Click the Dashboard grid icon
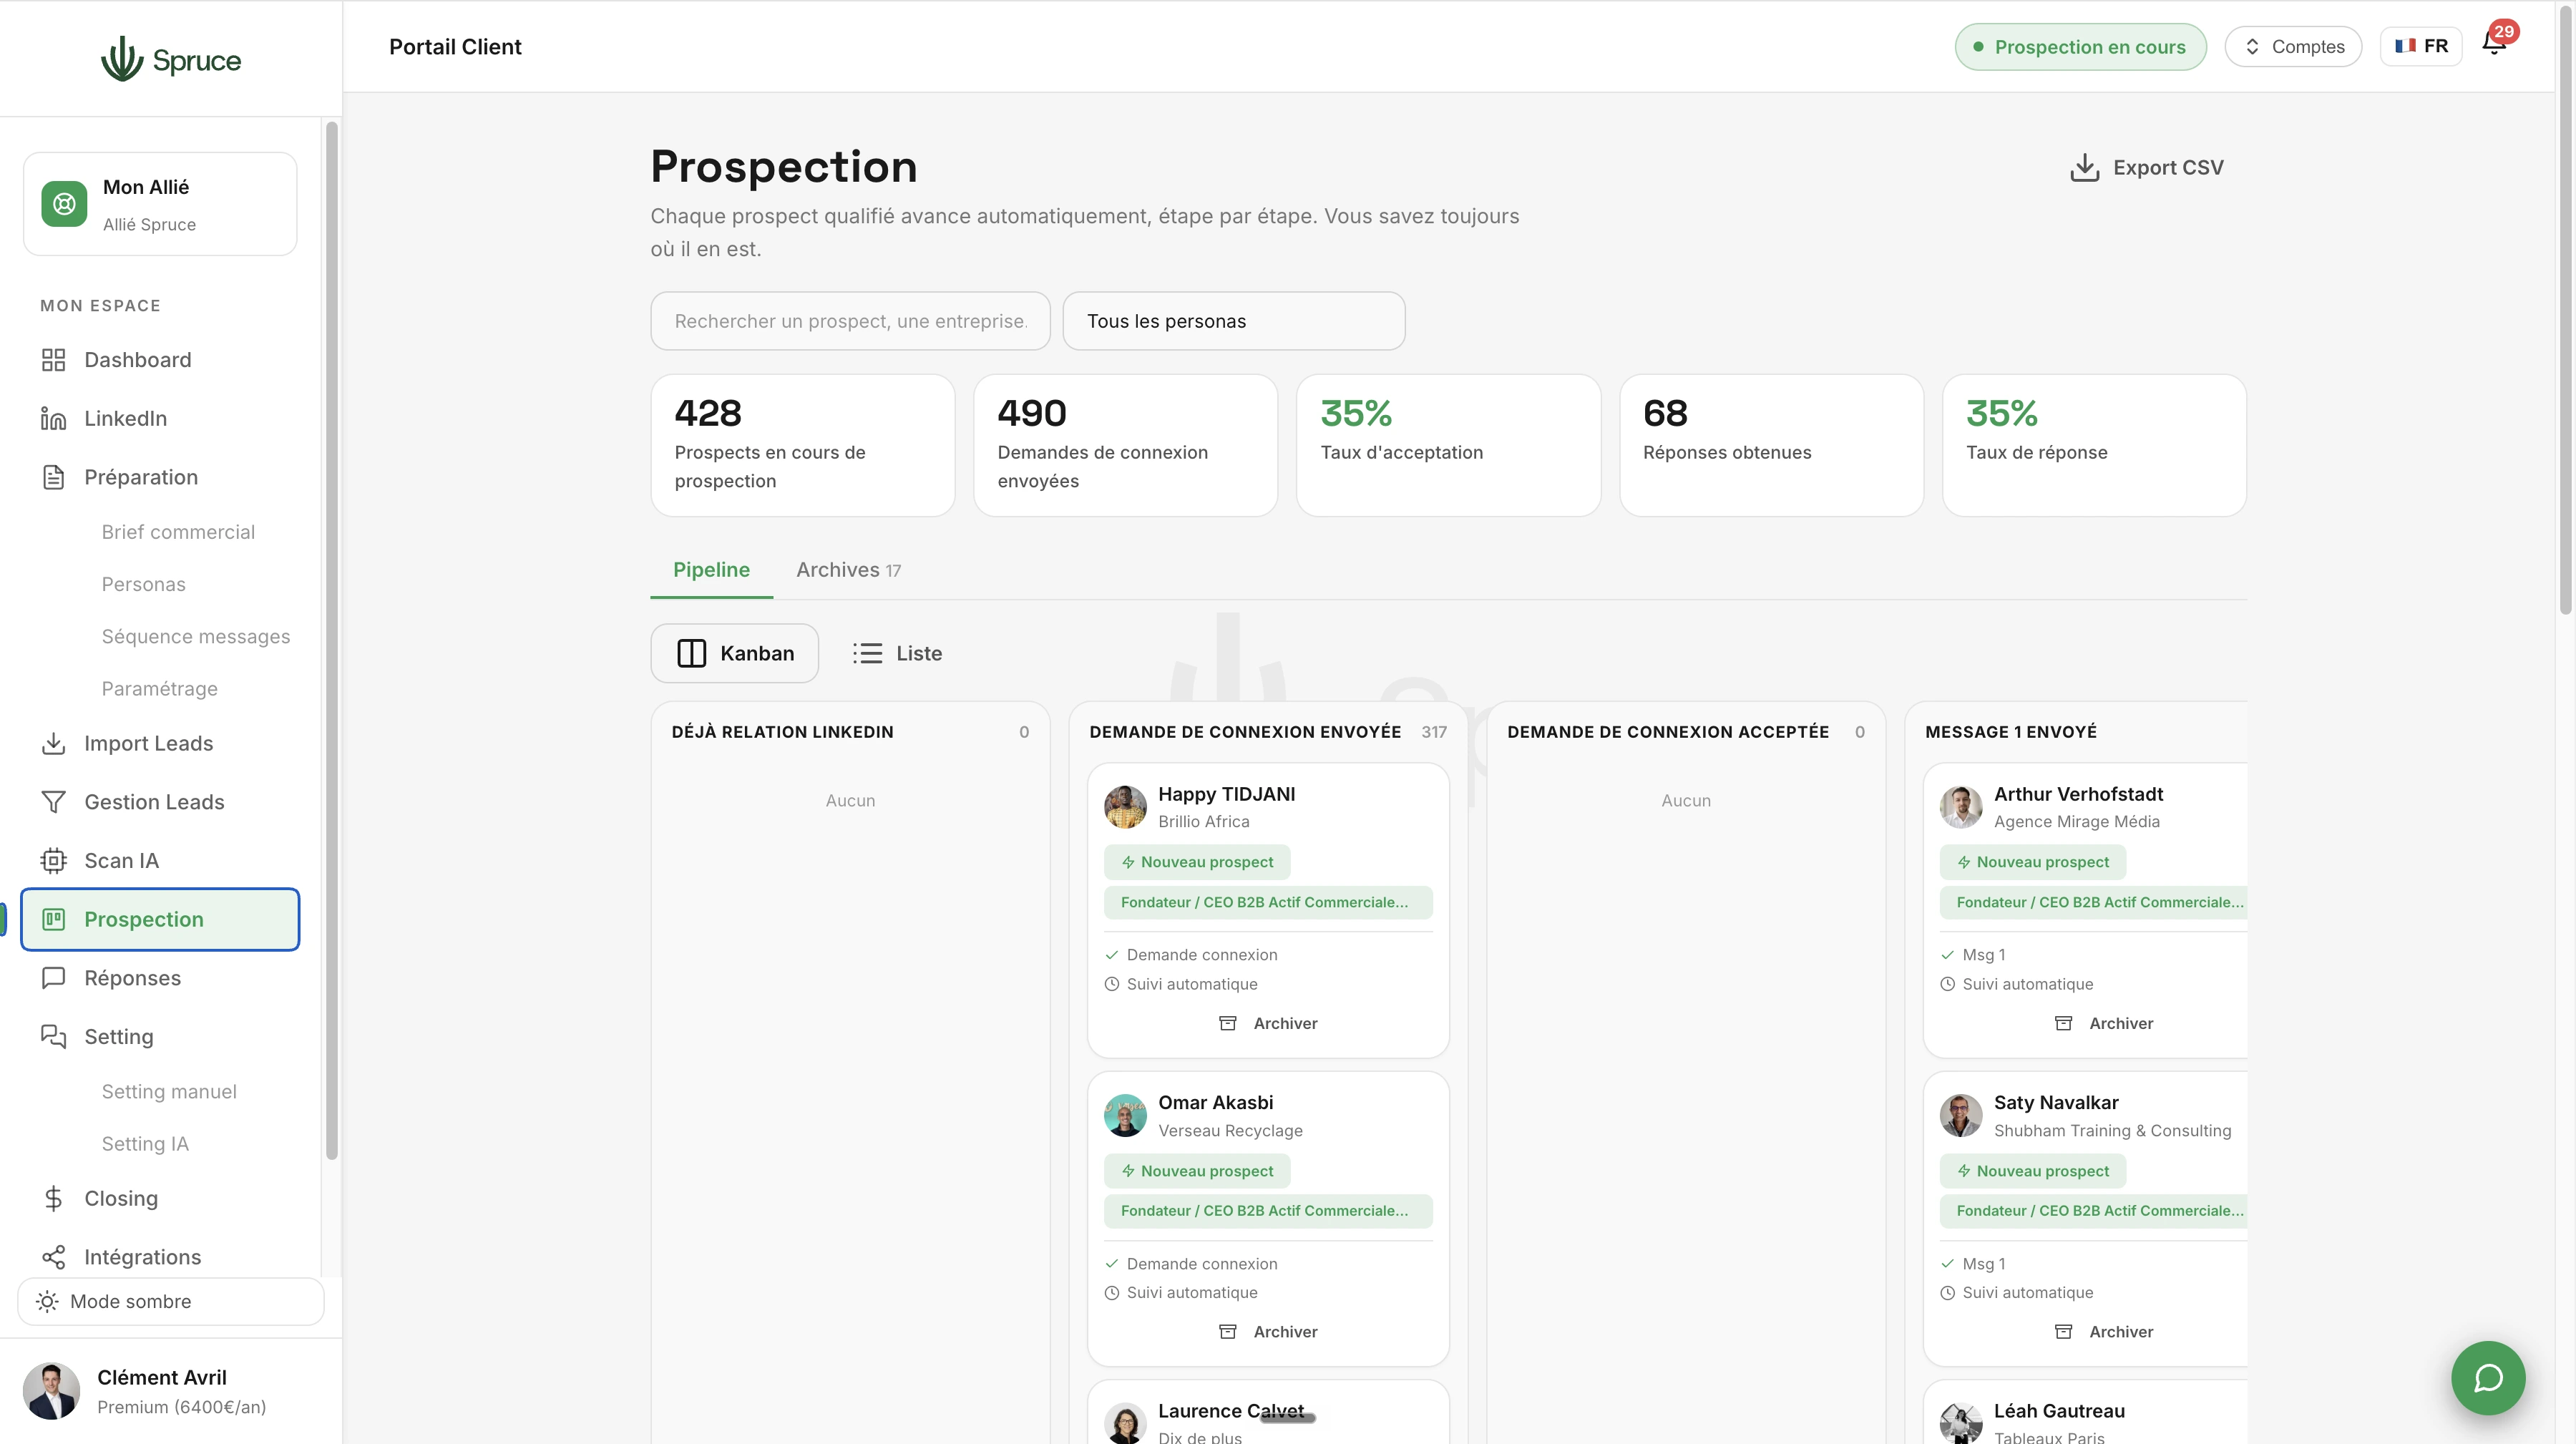 (x=53, y=360)
